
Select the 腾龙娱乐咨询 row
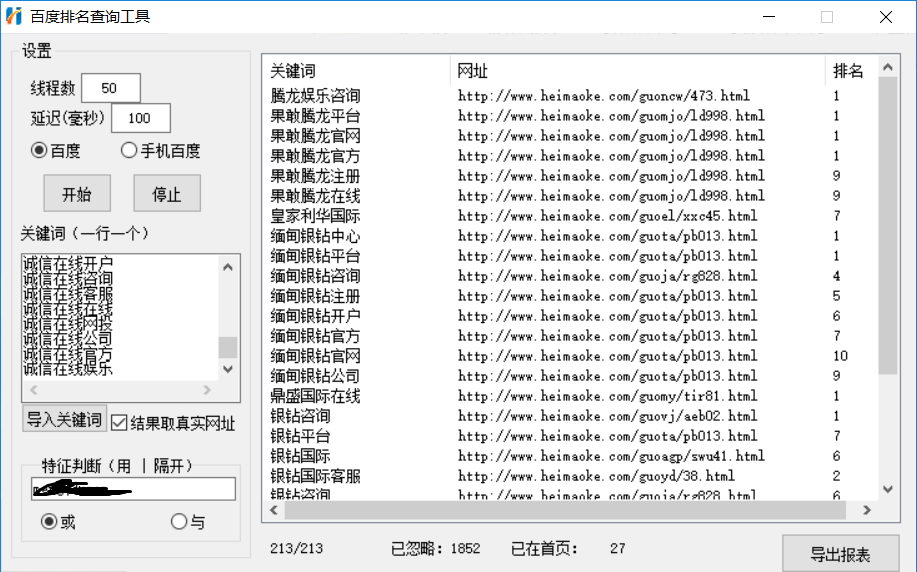(x=571, y=95)
